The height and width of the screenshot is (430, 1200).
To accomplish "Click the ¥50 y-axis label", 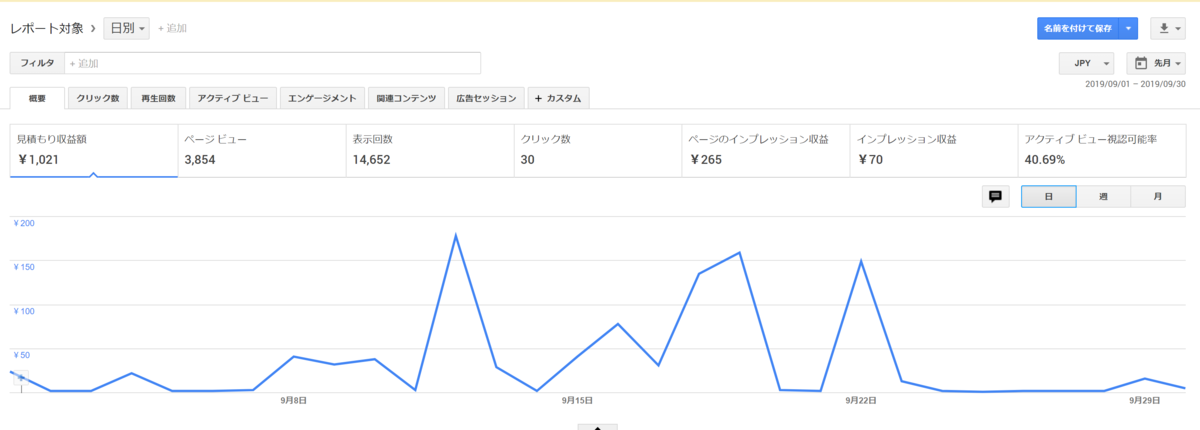I will [22, 355].
